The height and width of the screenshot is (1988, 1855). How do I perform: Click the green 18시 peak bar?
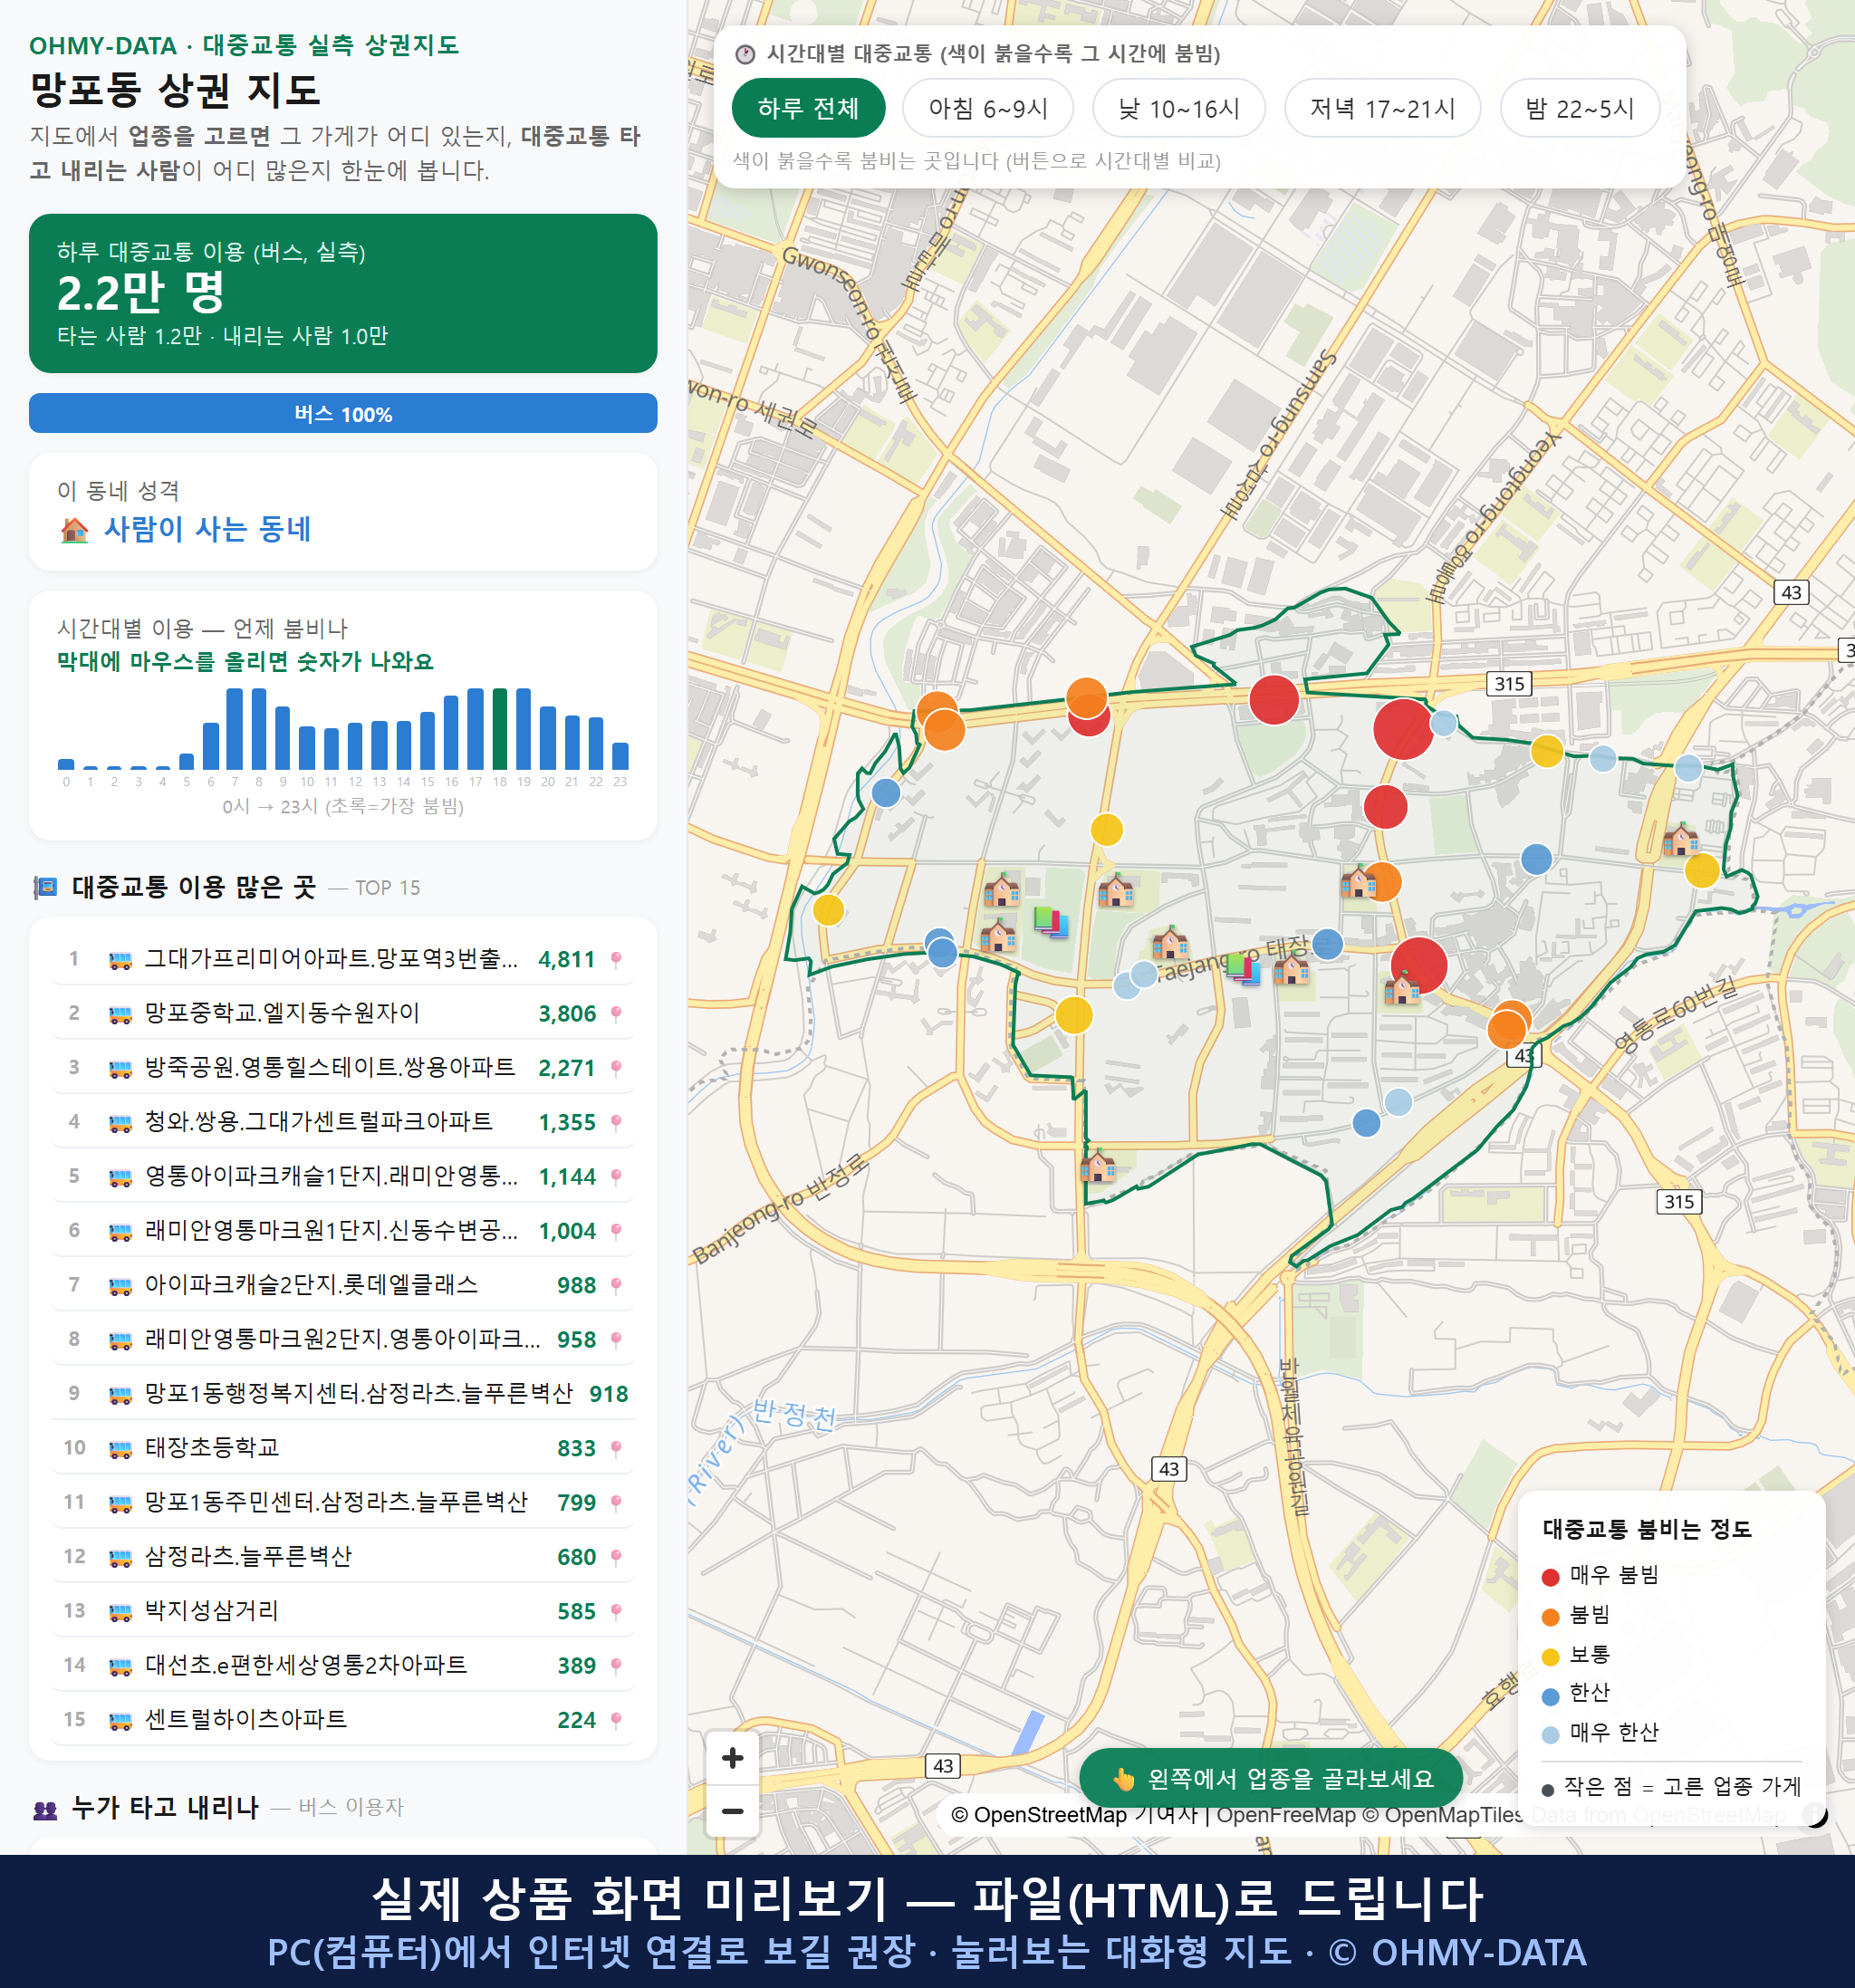(x=499, y=728)
